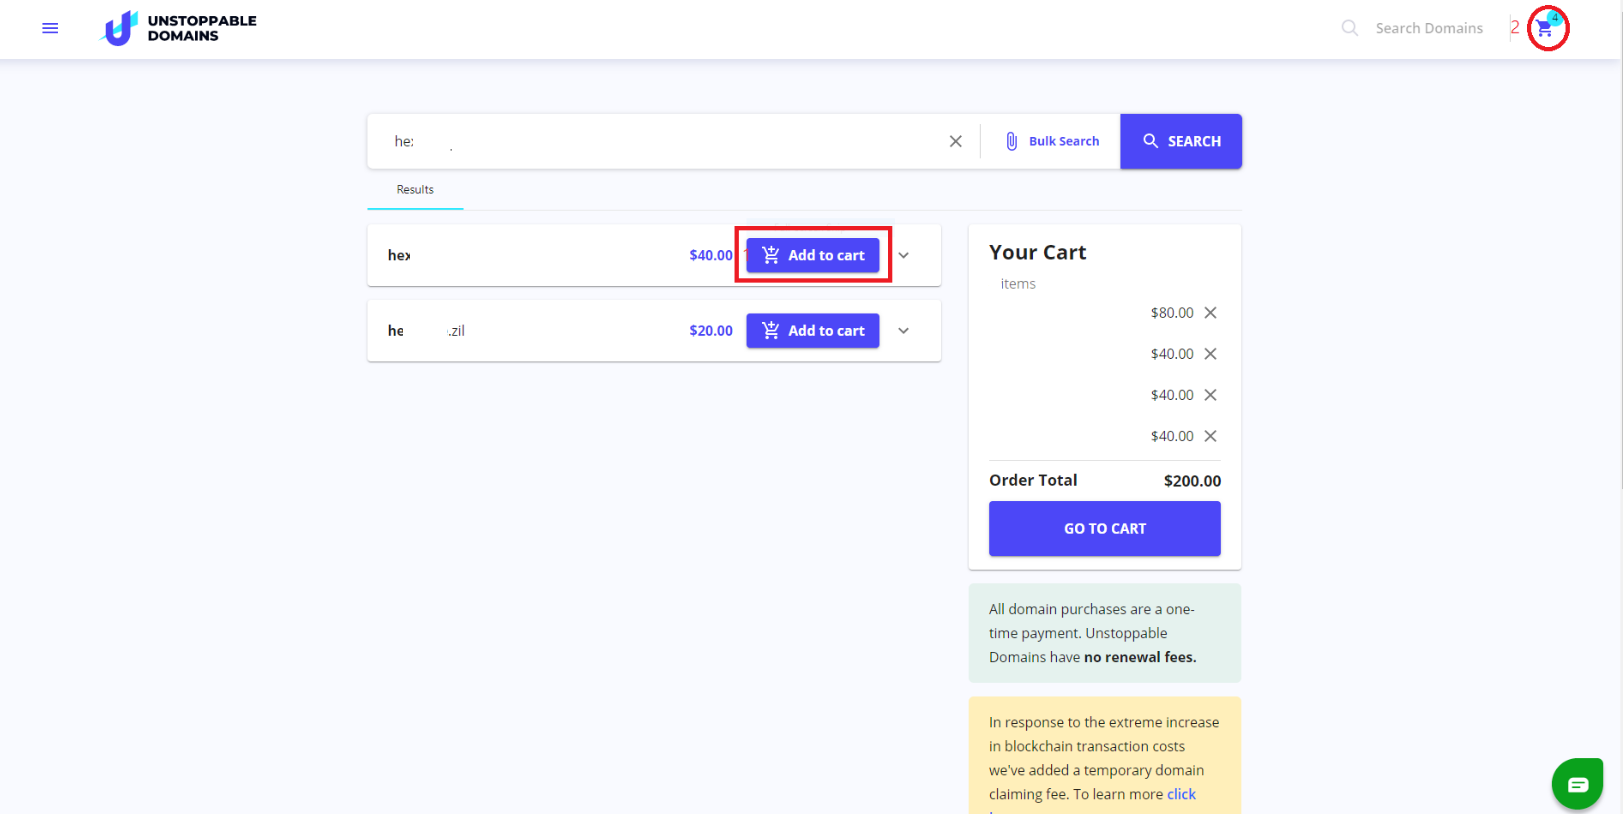Follow the 'click' link in fee notice
The height and width of the screenshot is (814, 1623).
point(1181,794)
